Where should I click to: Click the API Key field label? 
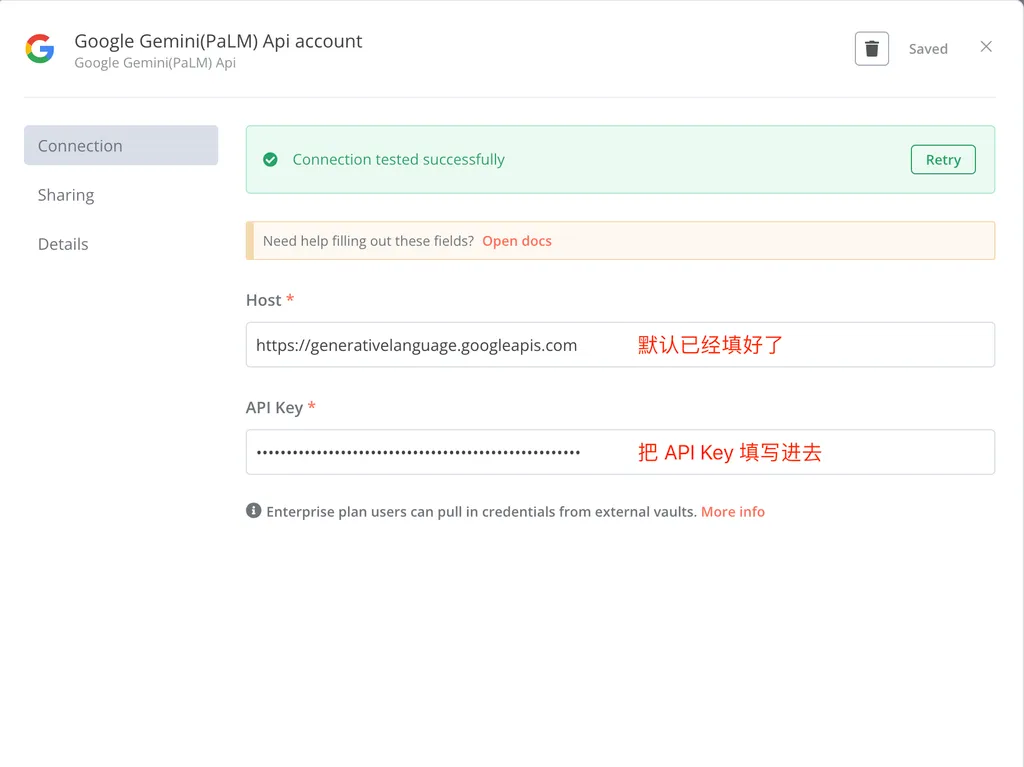click(x=274, y=408)
